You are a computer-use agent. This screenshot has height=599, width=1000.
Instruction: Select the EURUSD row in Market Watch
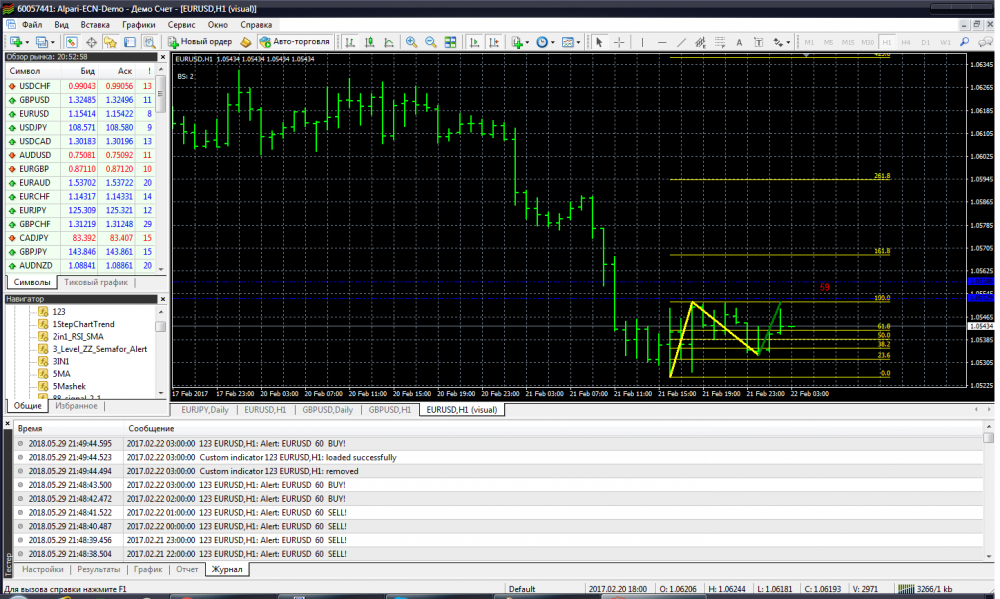point(80,114)
